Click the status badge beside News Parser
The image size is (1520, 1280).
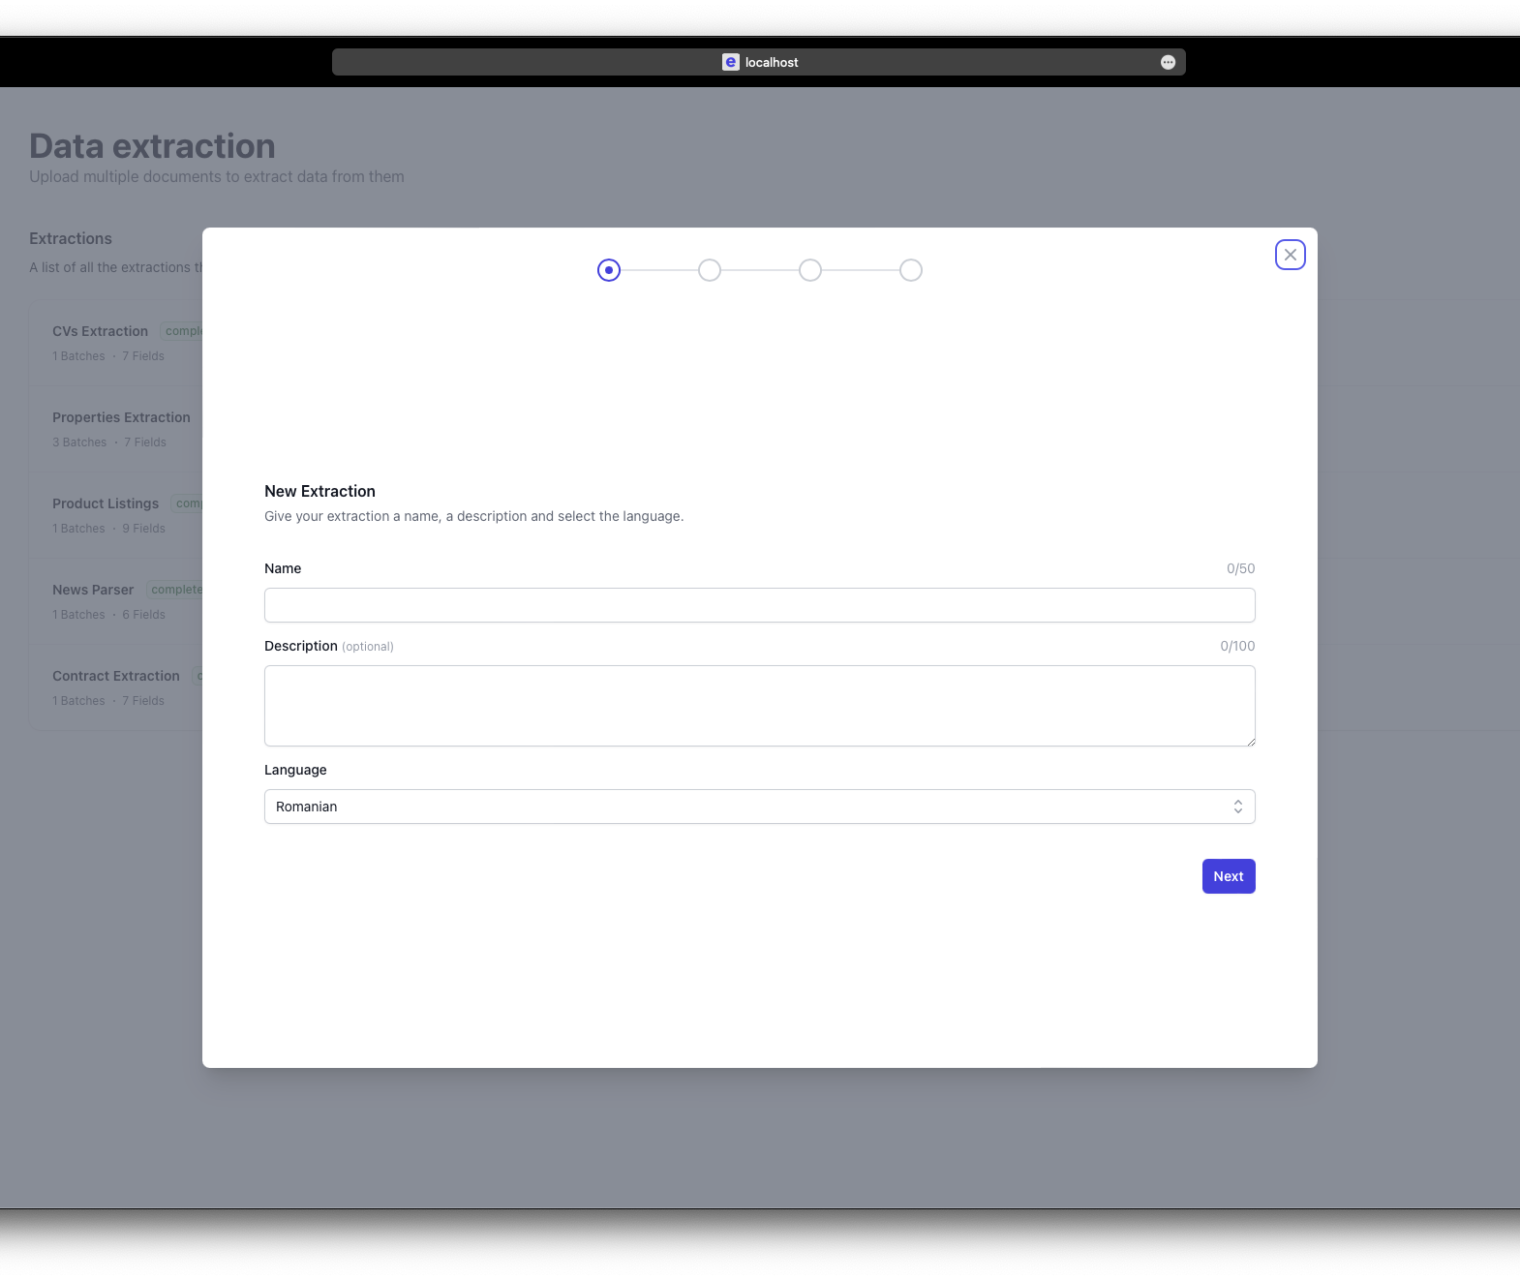[x=175, y=590]
